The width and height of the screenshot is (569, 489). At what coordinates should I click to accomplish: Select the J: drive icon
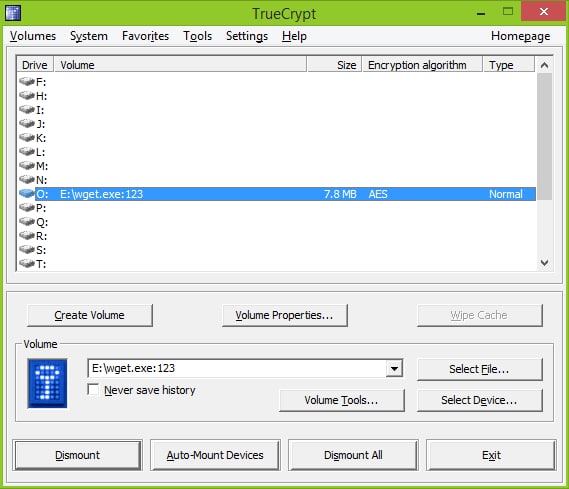[26, 123]
